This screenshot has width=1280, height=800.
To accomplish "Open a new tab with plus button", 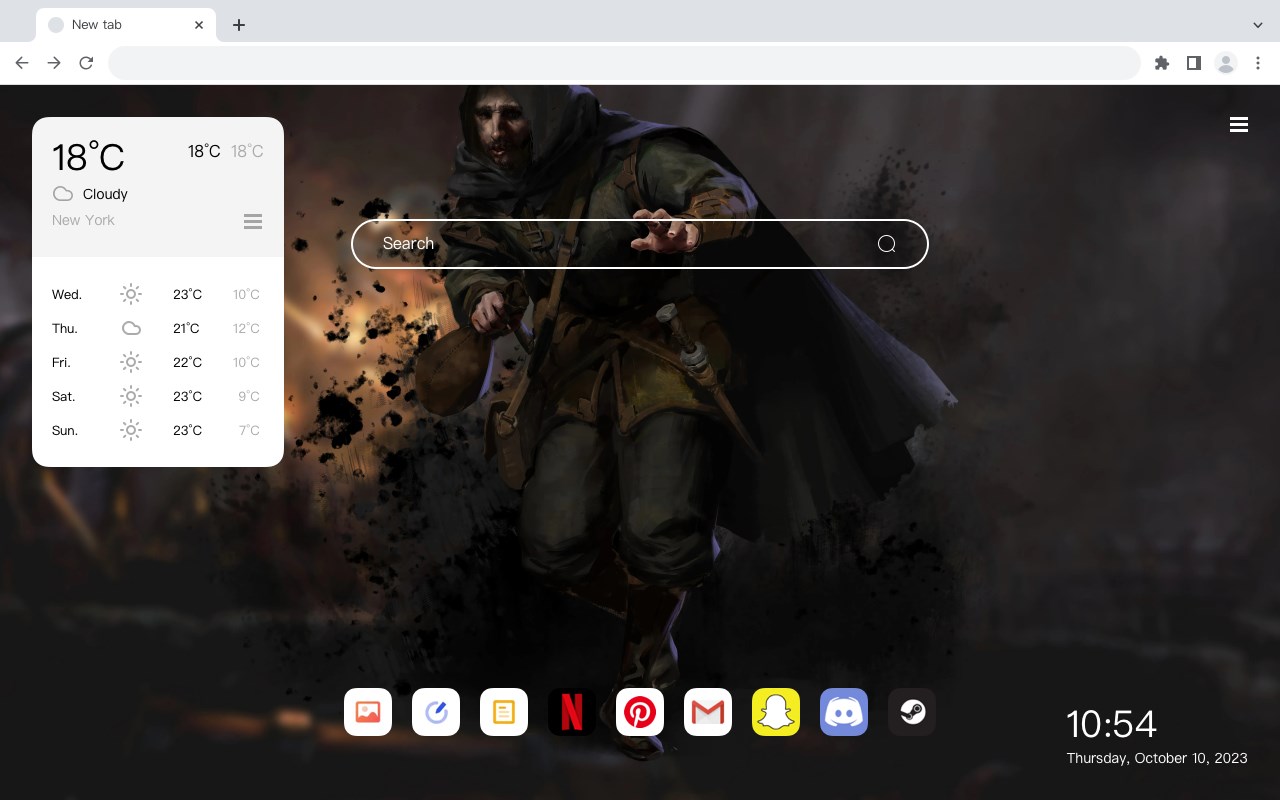I will [x=238, y=25].
